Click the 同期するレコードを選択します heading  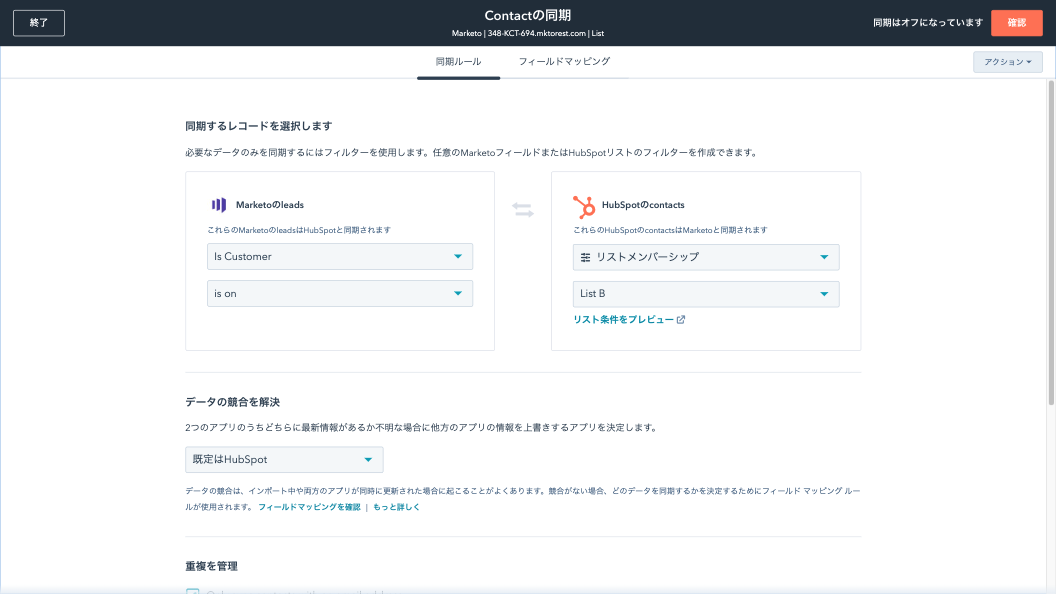point(259,126)
